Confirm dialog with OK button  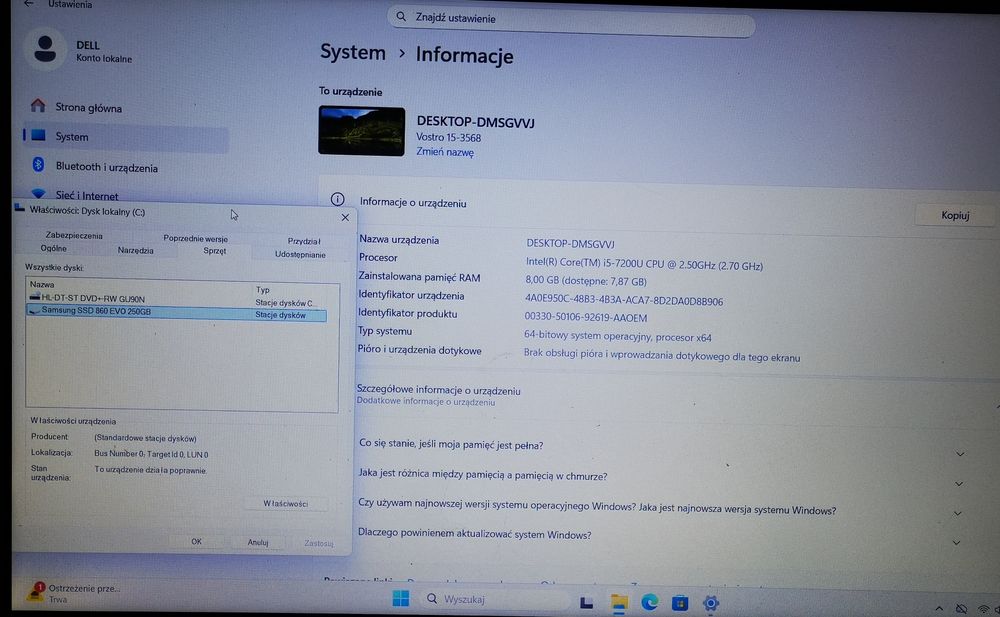pos(196,541)
